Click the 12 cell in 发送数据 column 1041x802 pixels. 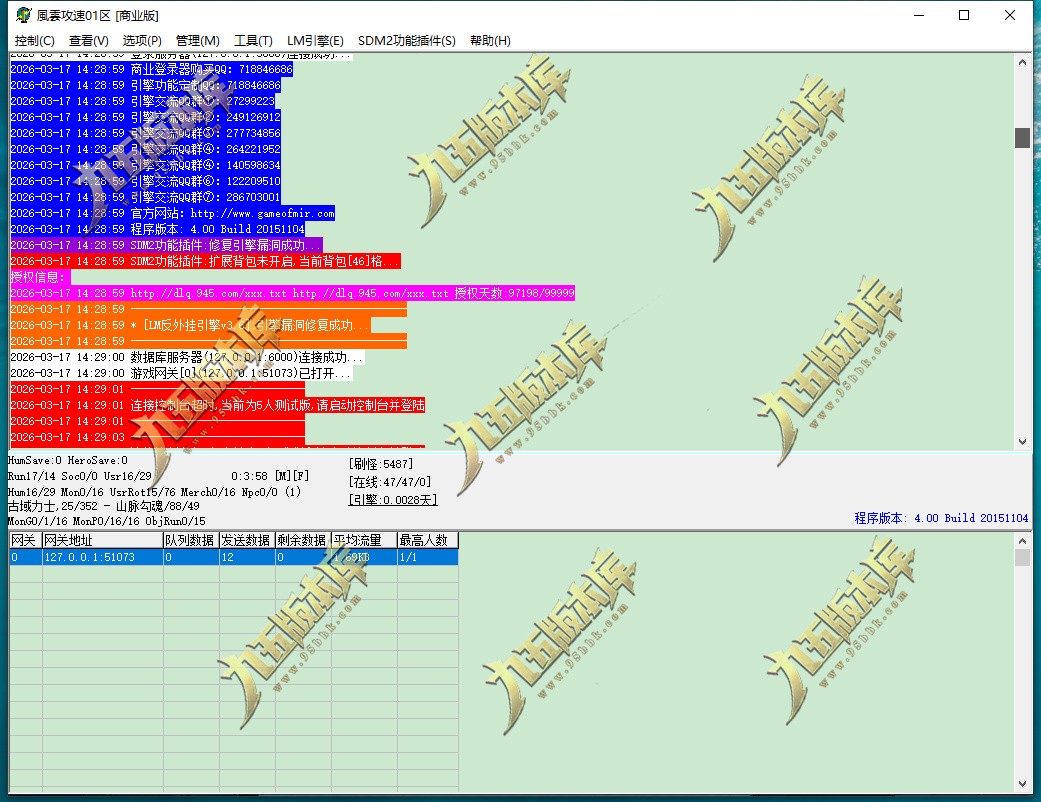tap(247, 557)
